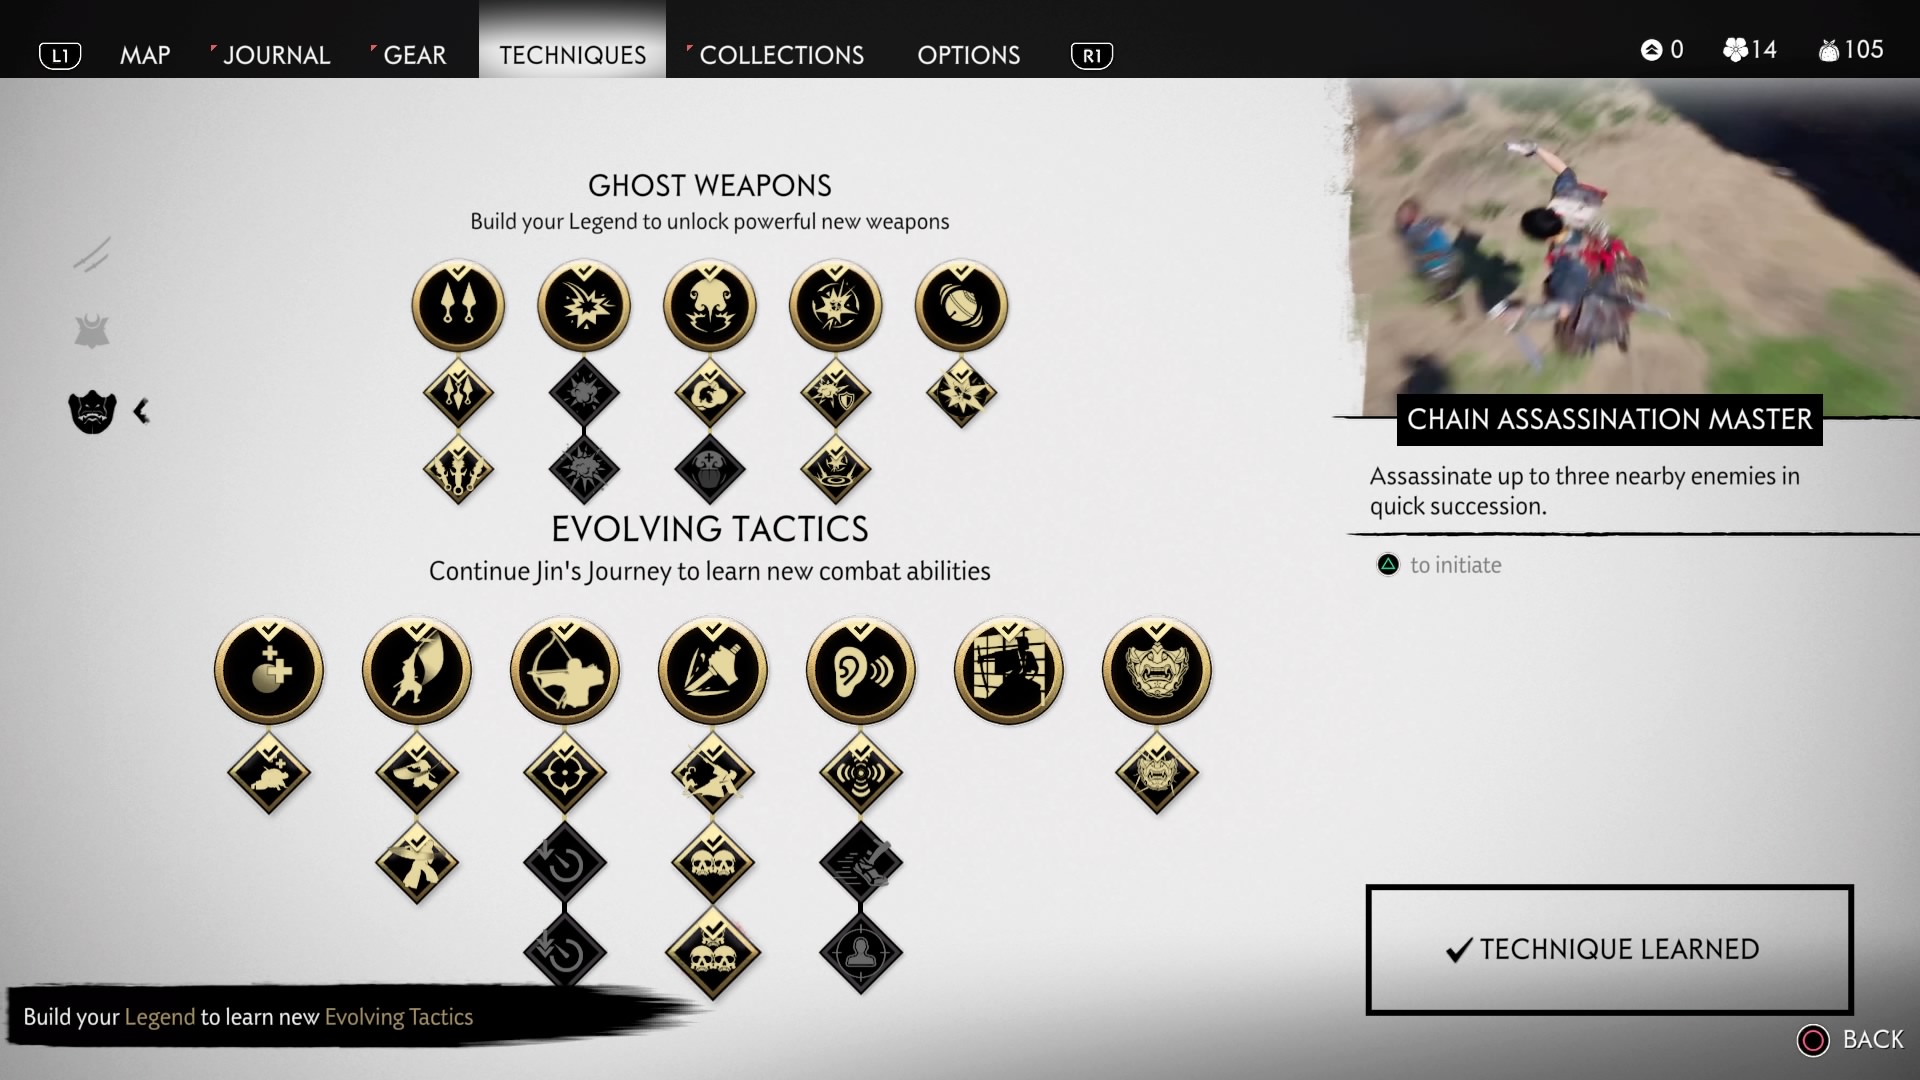Select the Wind Chime ghost weapon icon
1920x1080 pixels.
pyautogui.click(x=962, y=306)
